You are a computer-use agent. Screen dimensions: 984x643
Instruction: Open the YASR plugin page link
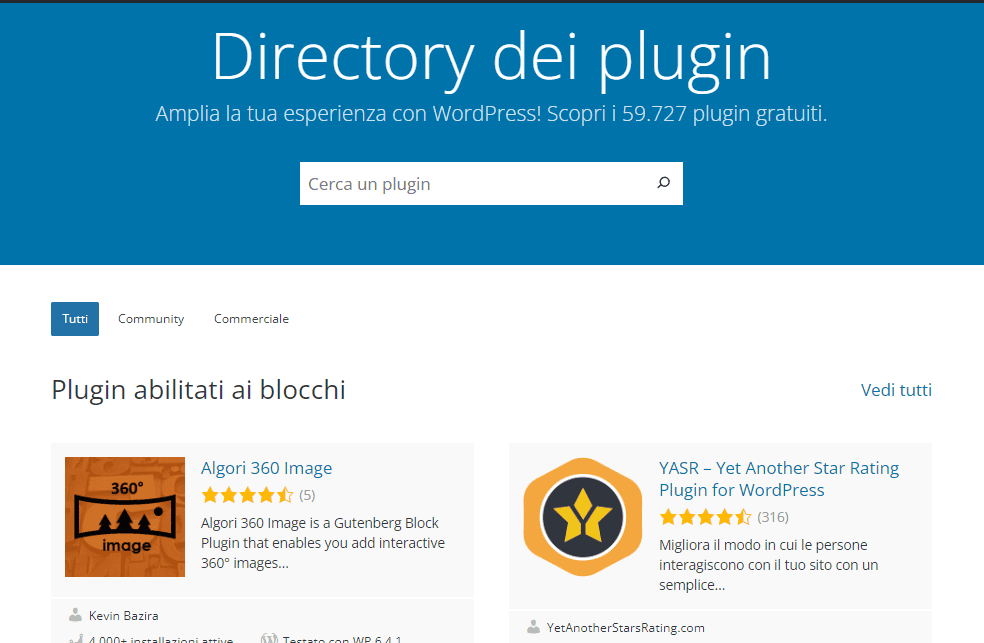(778, 467)
